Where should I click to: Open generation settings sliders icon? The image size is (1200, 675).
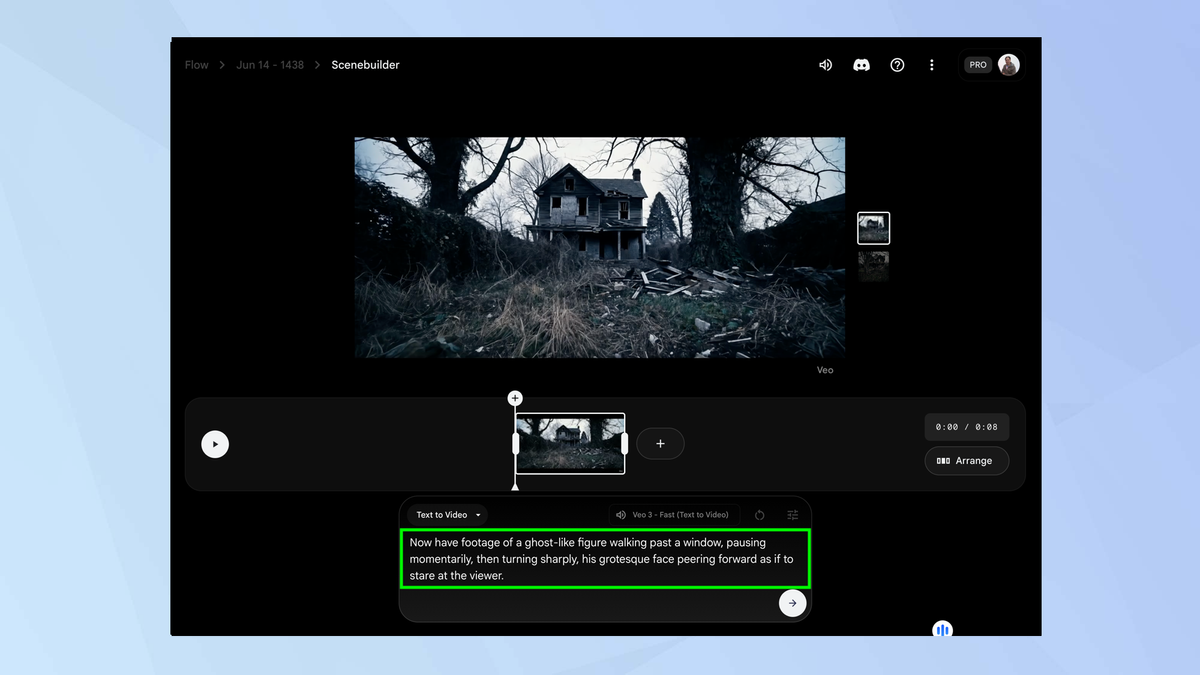click(x=793, y=515)
